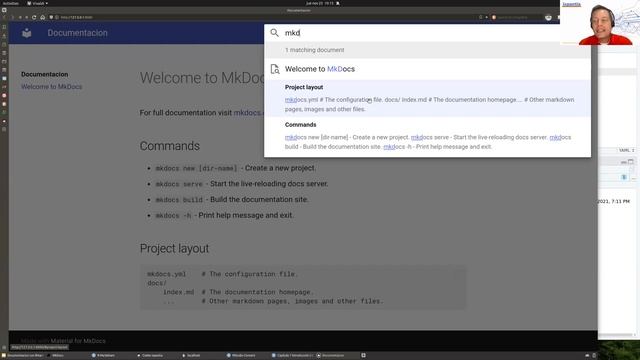Focus the search field containing "mkd"

pyautogui.click(x=420, y=33)
